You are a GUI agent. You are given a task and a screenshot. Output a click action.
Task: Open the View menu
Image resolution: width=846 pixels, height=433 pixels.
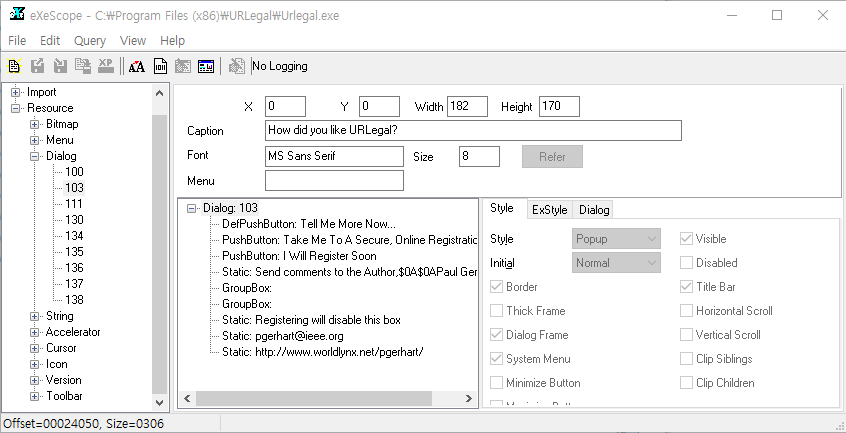[x=133, y=40]
